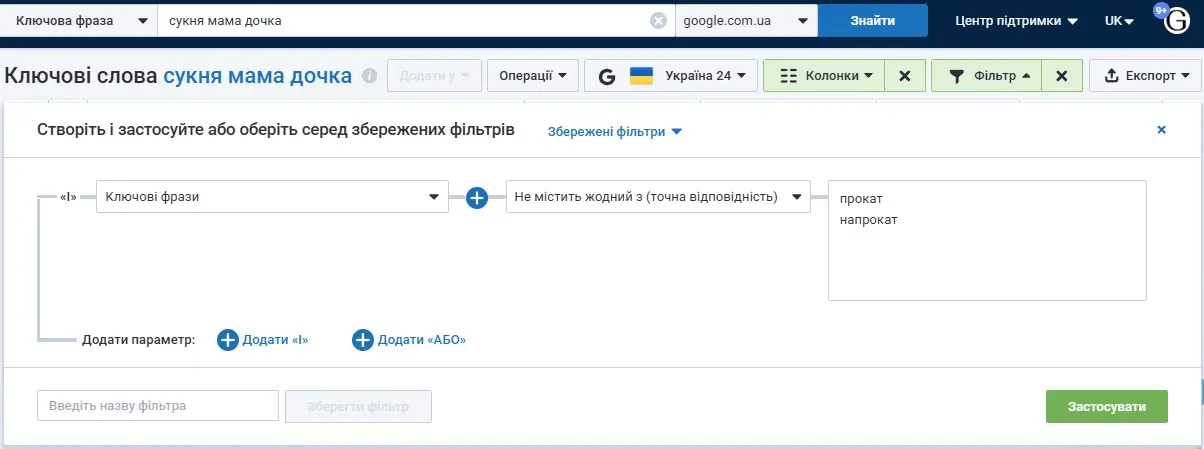Screen dimensions: 1204x449
Task: Open the Ключові фрази parameter dropdown
Action: 272,197
